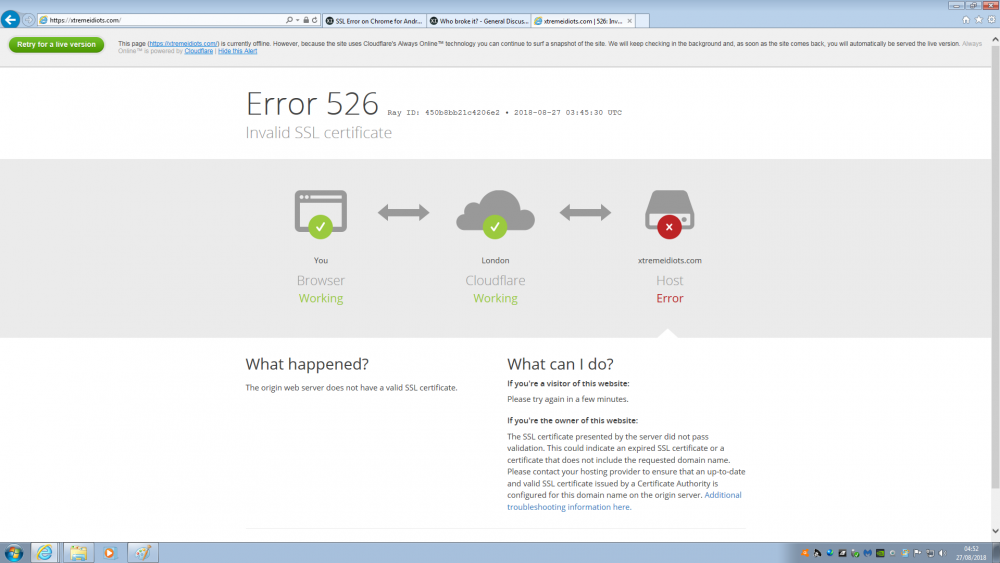
Task: Click the browser Back arrow button
Action: coord(11,20)
